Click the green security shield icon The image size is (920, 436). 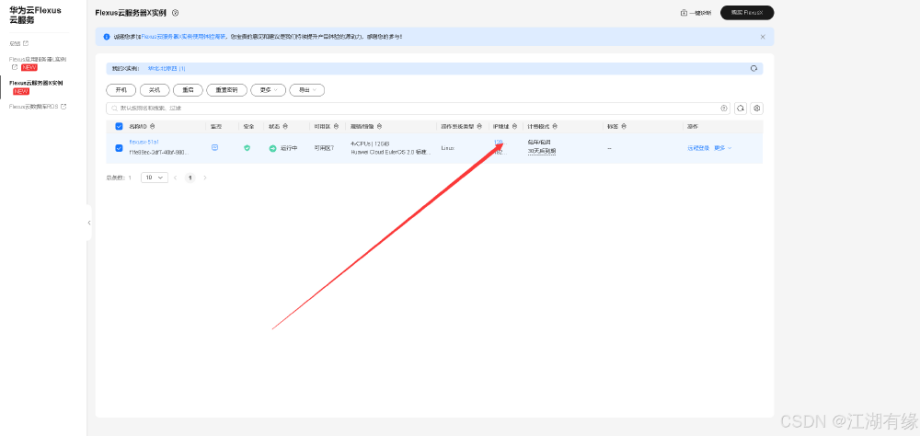[x=247, y=148]
